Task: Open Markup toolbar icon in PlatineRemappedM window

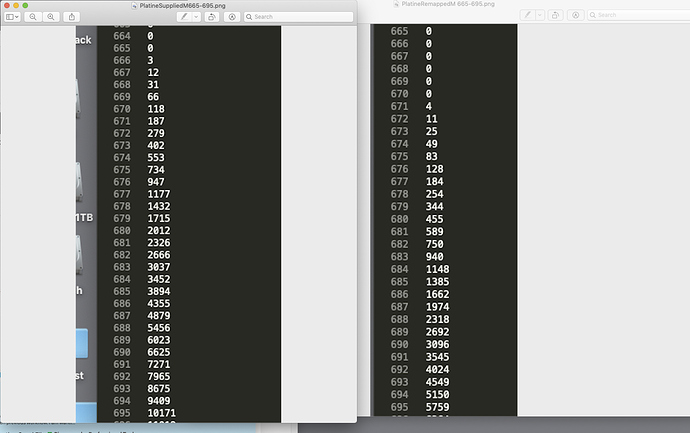Action: tap(575, 16)
